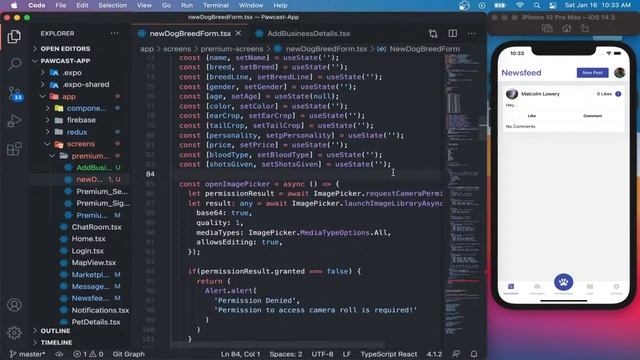Tap Like on Malcolm Lowery's post
The height and width of the screenshot is (360, 640).
531,116
